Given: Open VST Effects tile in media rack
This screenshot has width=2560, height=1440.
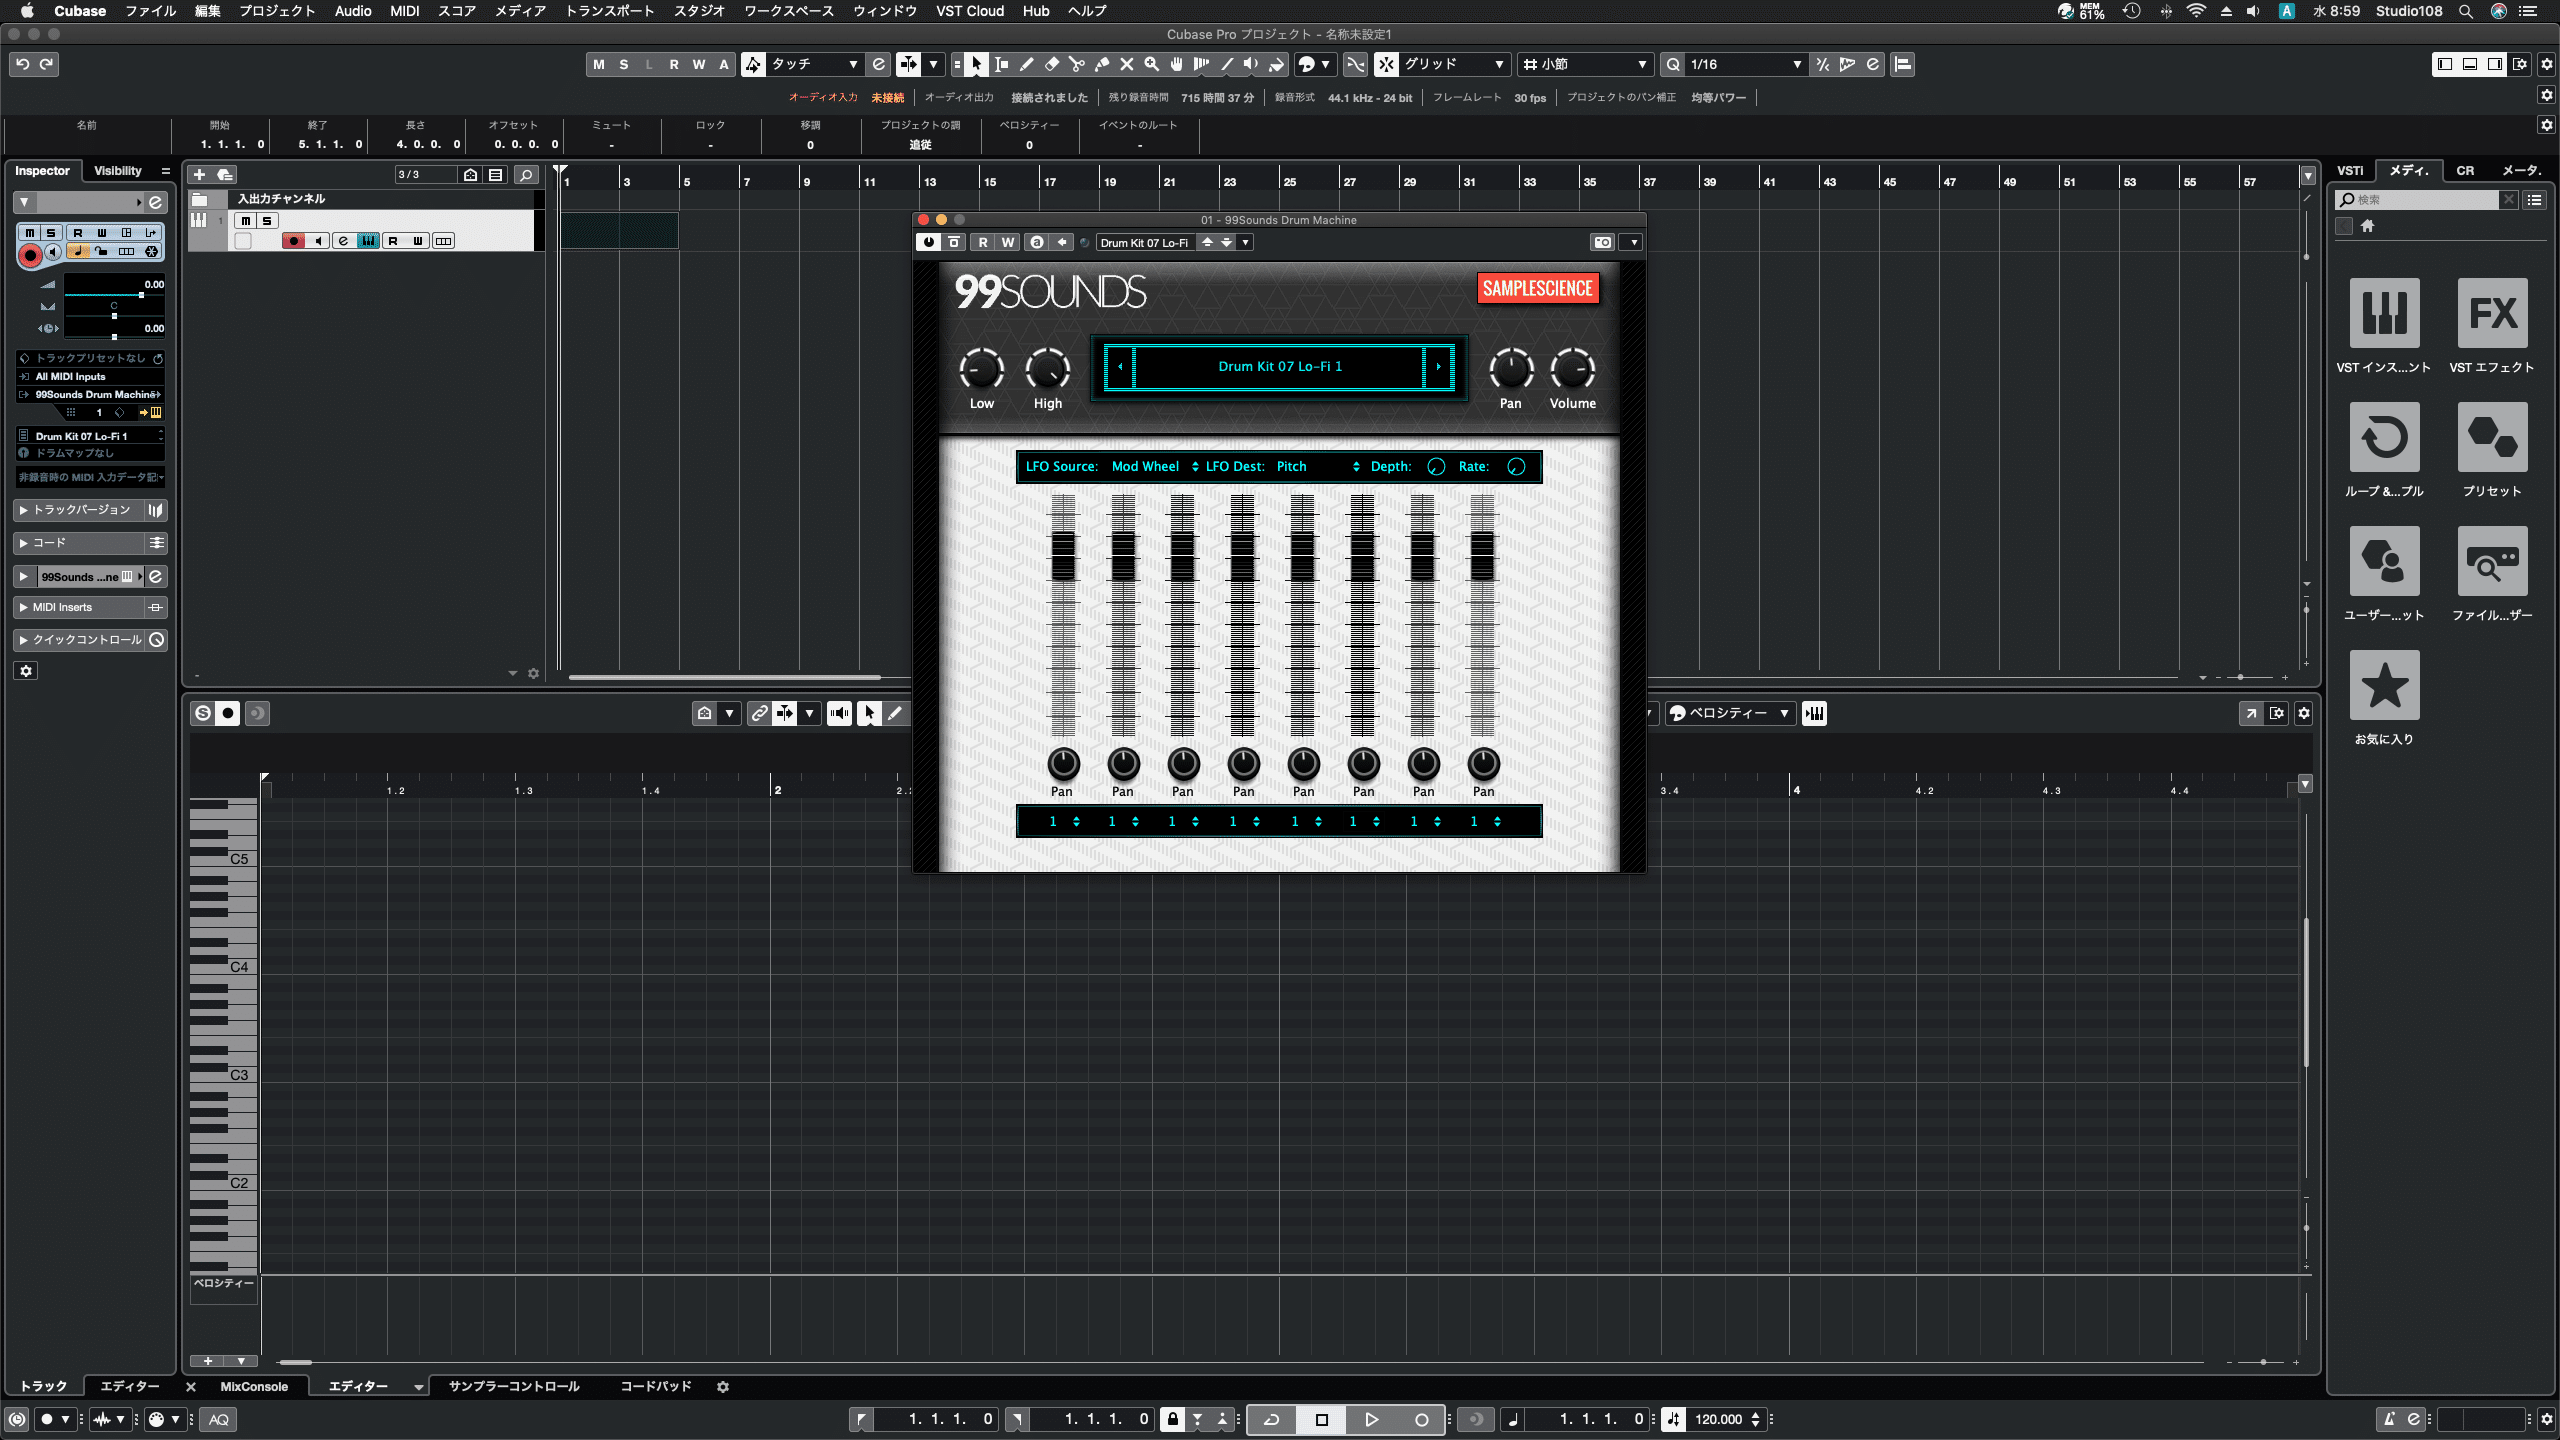Looking at the screenshot, I should click(x=2492, y=313).
